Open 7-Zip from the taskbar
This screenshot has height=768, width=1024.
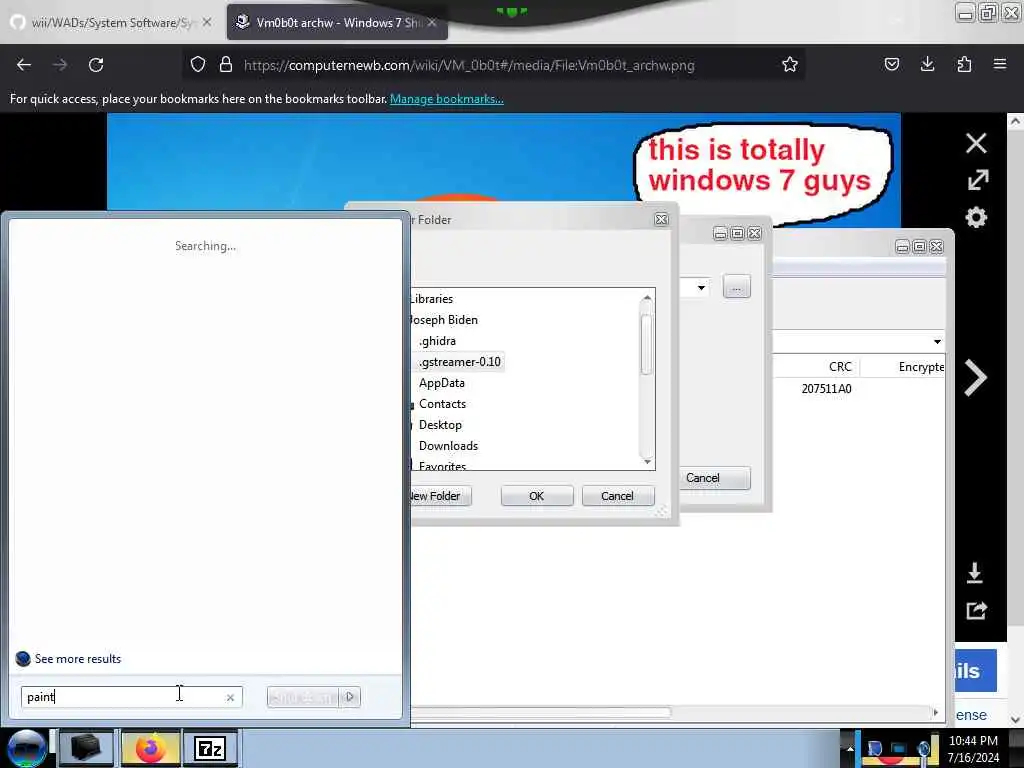210,748
